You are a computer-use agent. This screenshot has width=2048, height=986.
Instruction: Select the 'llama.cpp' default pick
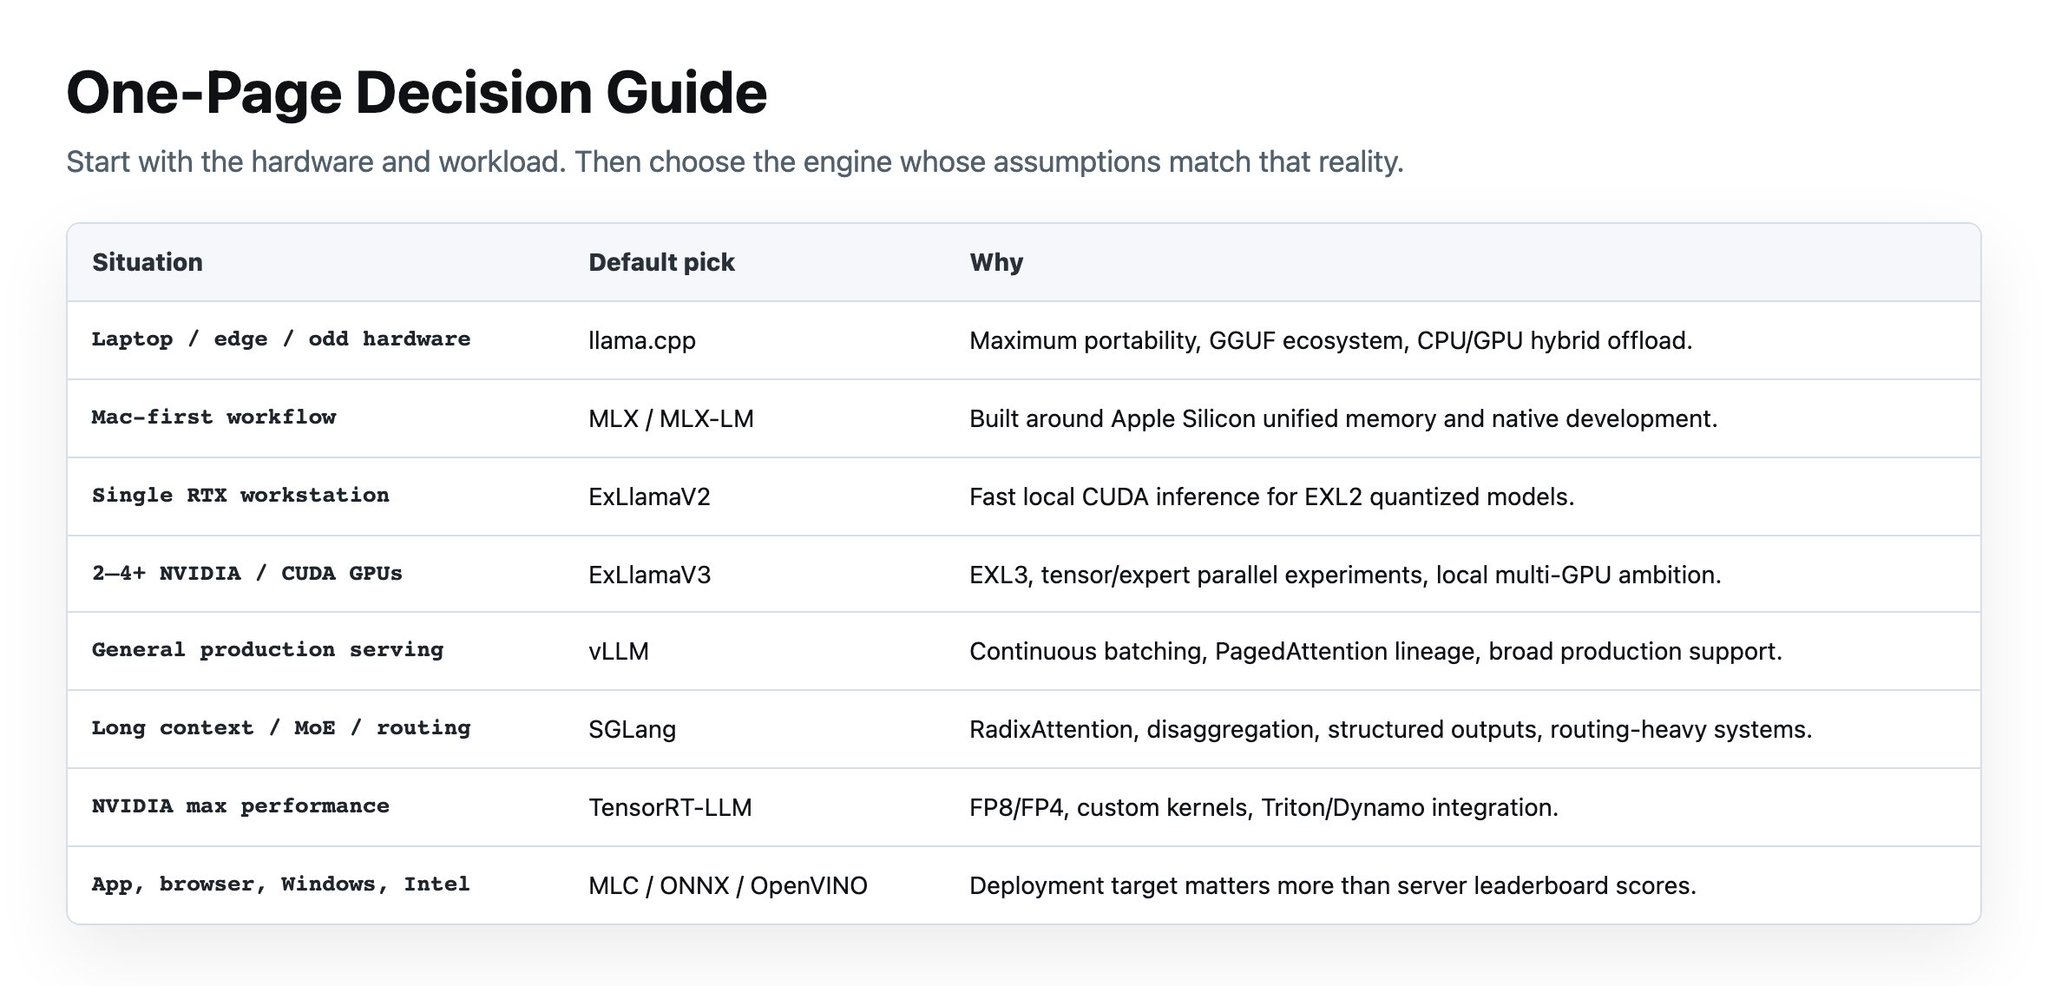point(642,340)
